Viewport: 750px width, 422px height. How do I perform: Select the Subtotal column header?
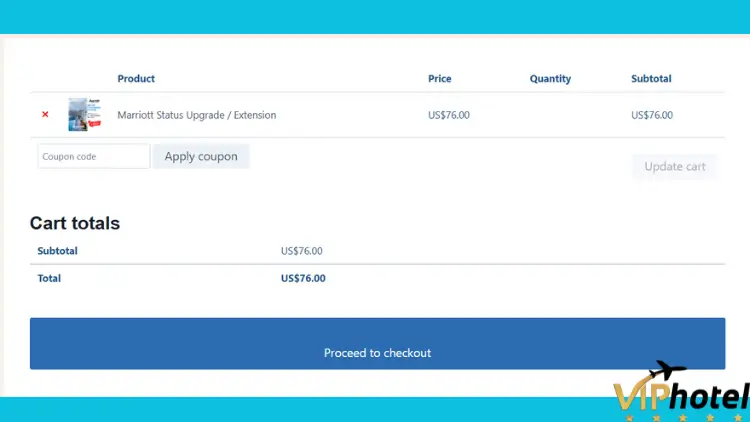coord(651,78)
